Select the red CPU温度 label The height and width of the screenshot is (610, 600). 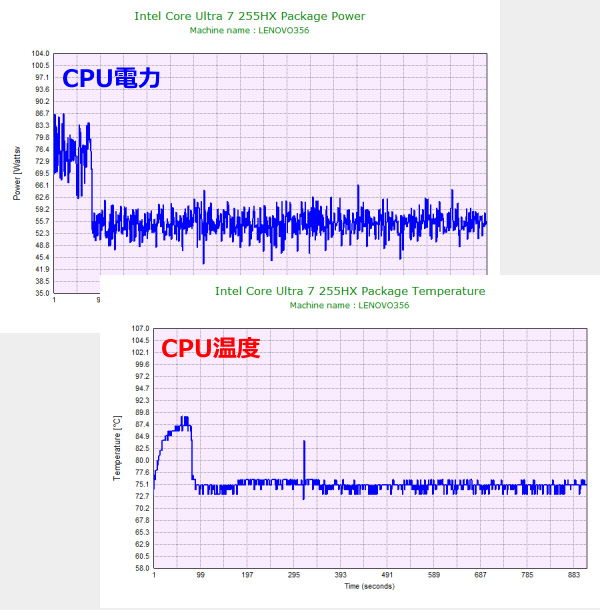(x=211, y=349)
